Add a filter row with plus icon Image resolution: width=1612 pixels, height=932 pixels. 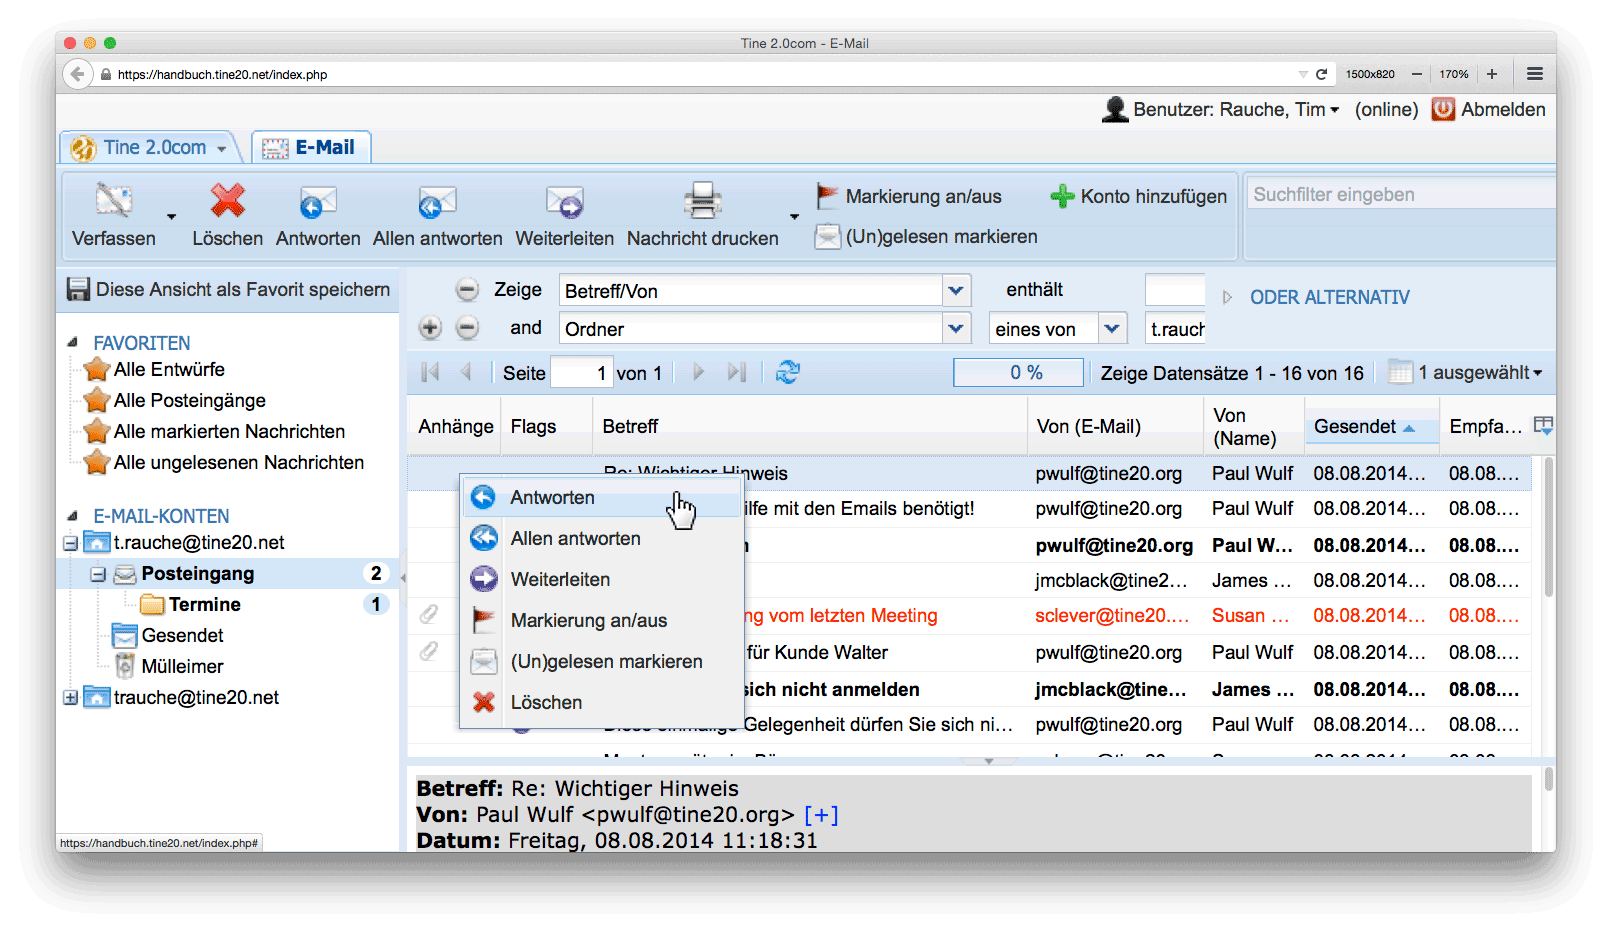(x=430, y=328)
